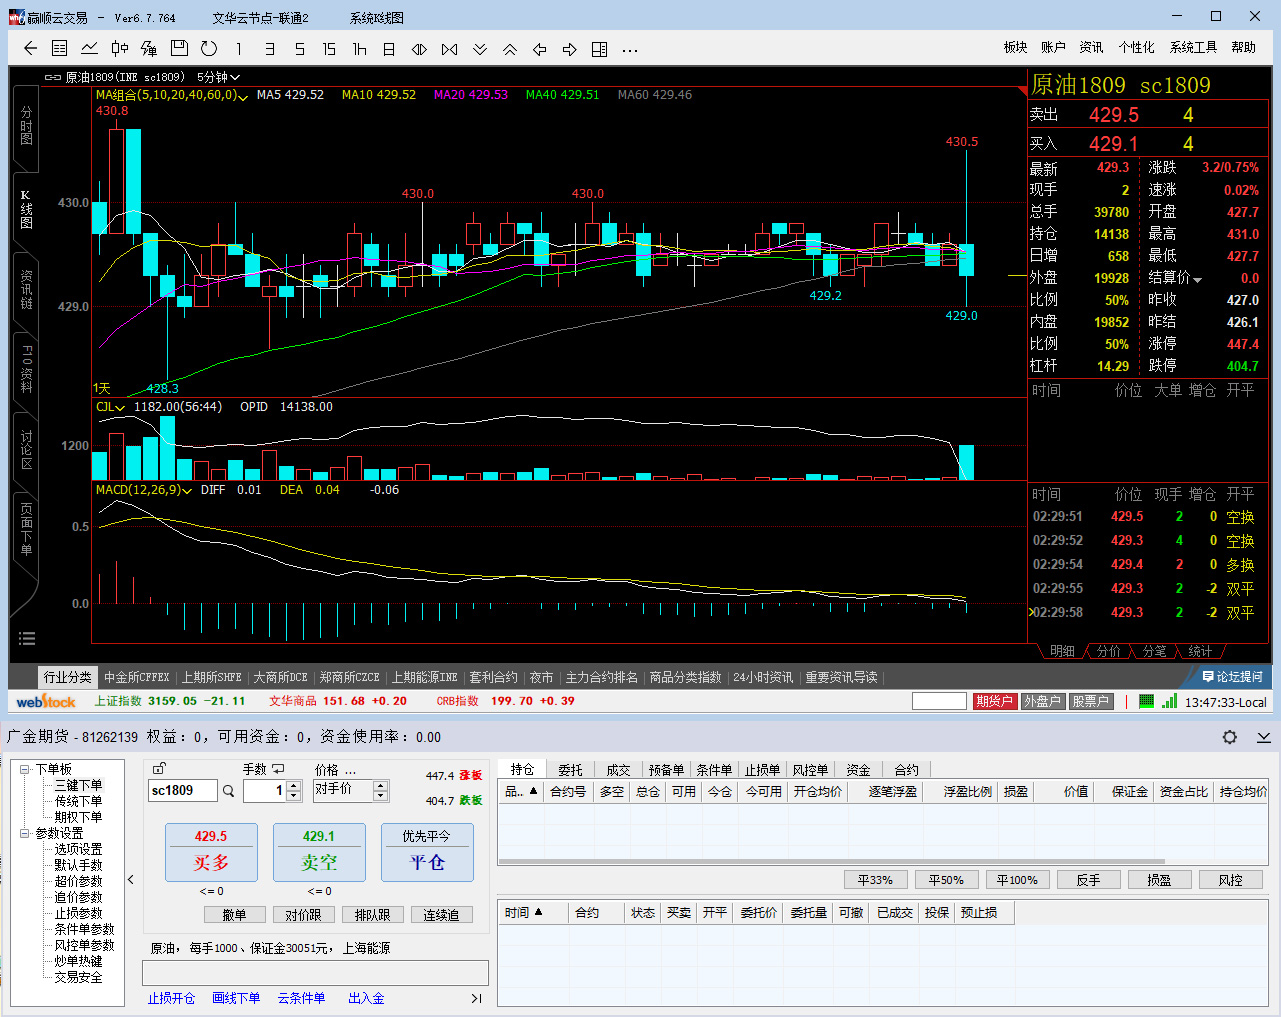
Task: Switch to the 分价 tab
Action: 1108,651
